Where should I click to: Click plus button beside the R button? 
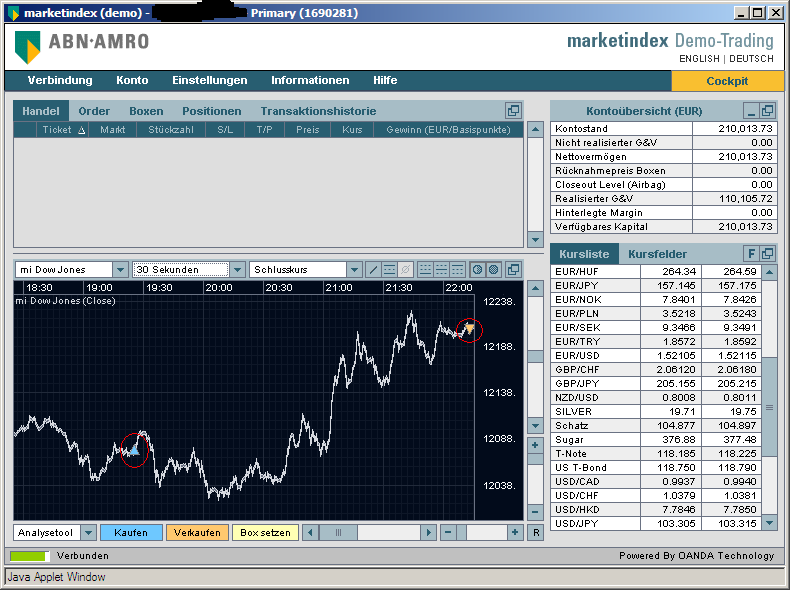515,532
